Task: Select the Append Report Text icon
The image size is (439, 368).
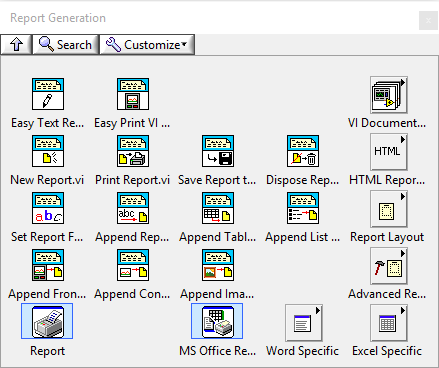Action: [133, 208]
